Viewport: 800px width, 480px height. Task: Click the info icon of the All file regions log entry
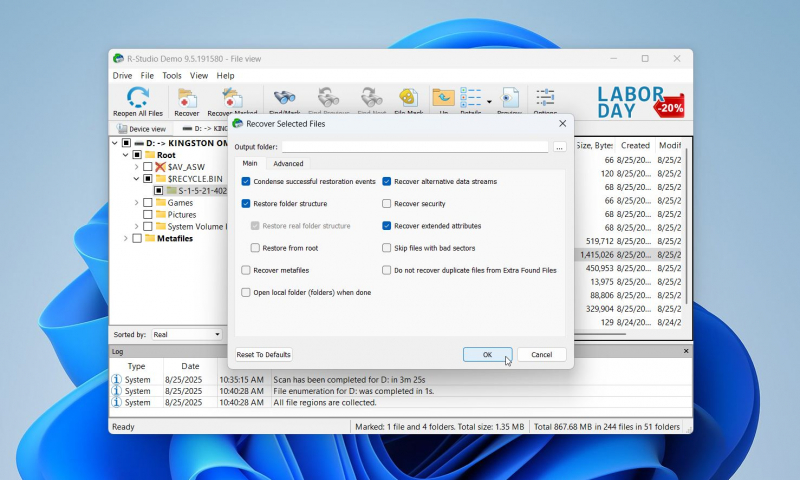117,402
